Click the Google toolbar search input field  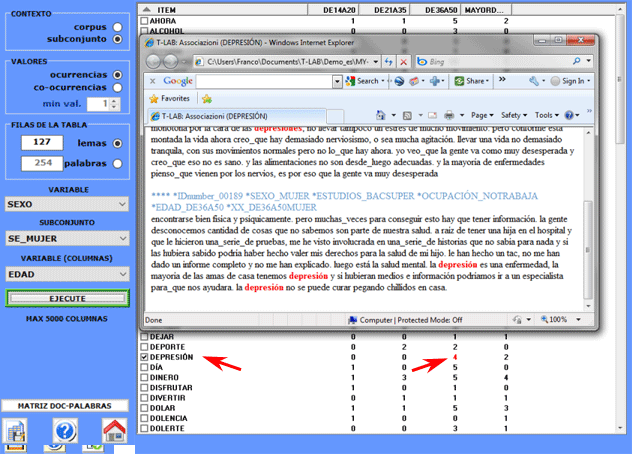click(264, 81)
